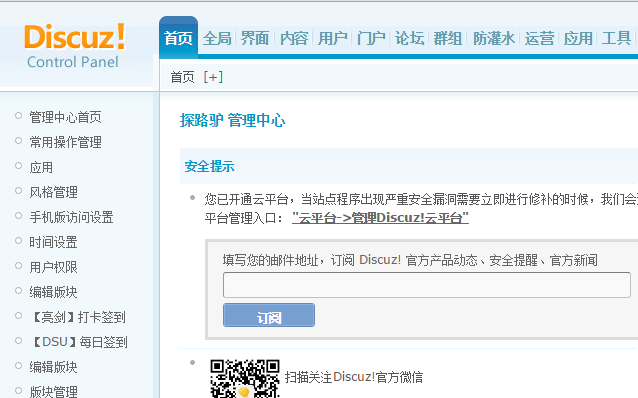
Task: Open the 论坛 tab
Action: (x=409, y=38)
